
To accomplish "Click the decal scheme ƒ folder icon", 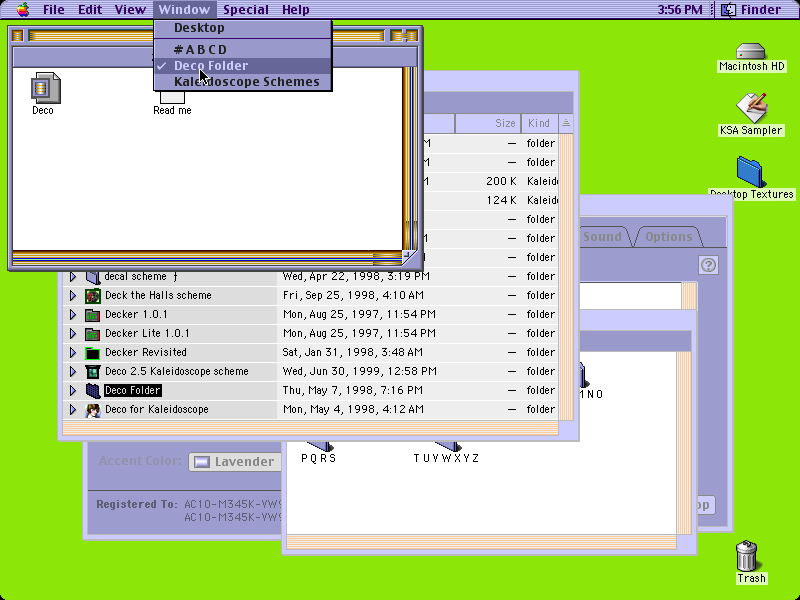I will point(92,277).
